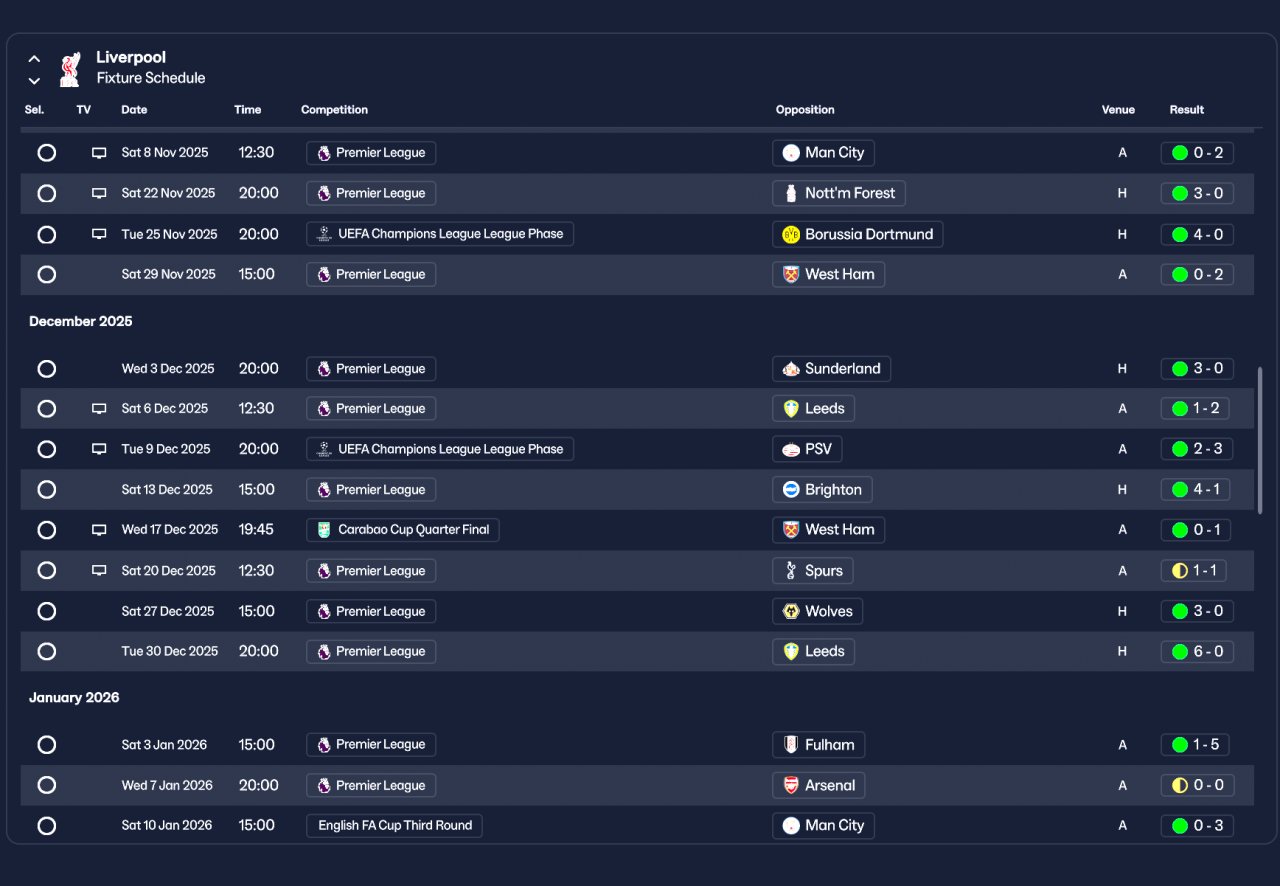Sort fixtures by the Result column header
1280x886 pixels.
click(x=1187, y=110)
